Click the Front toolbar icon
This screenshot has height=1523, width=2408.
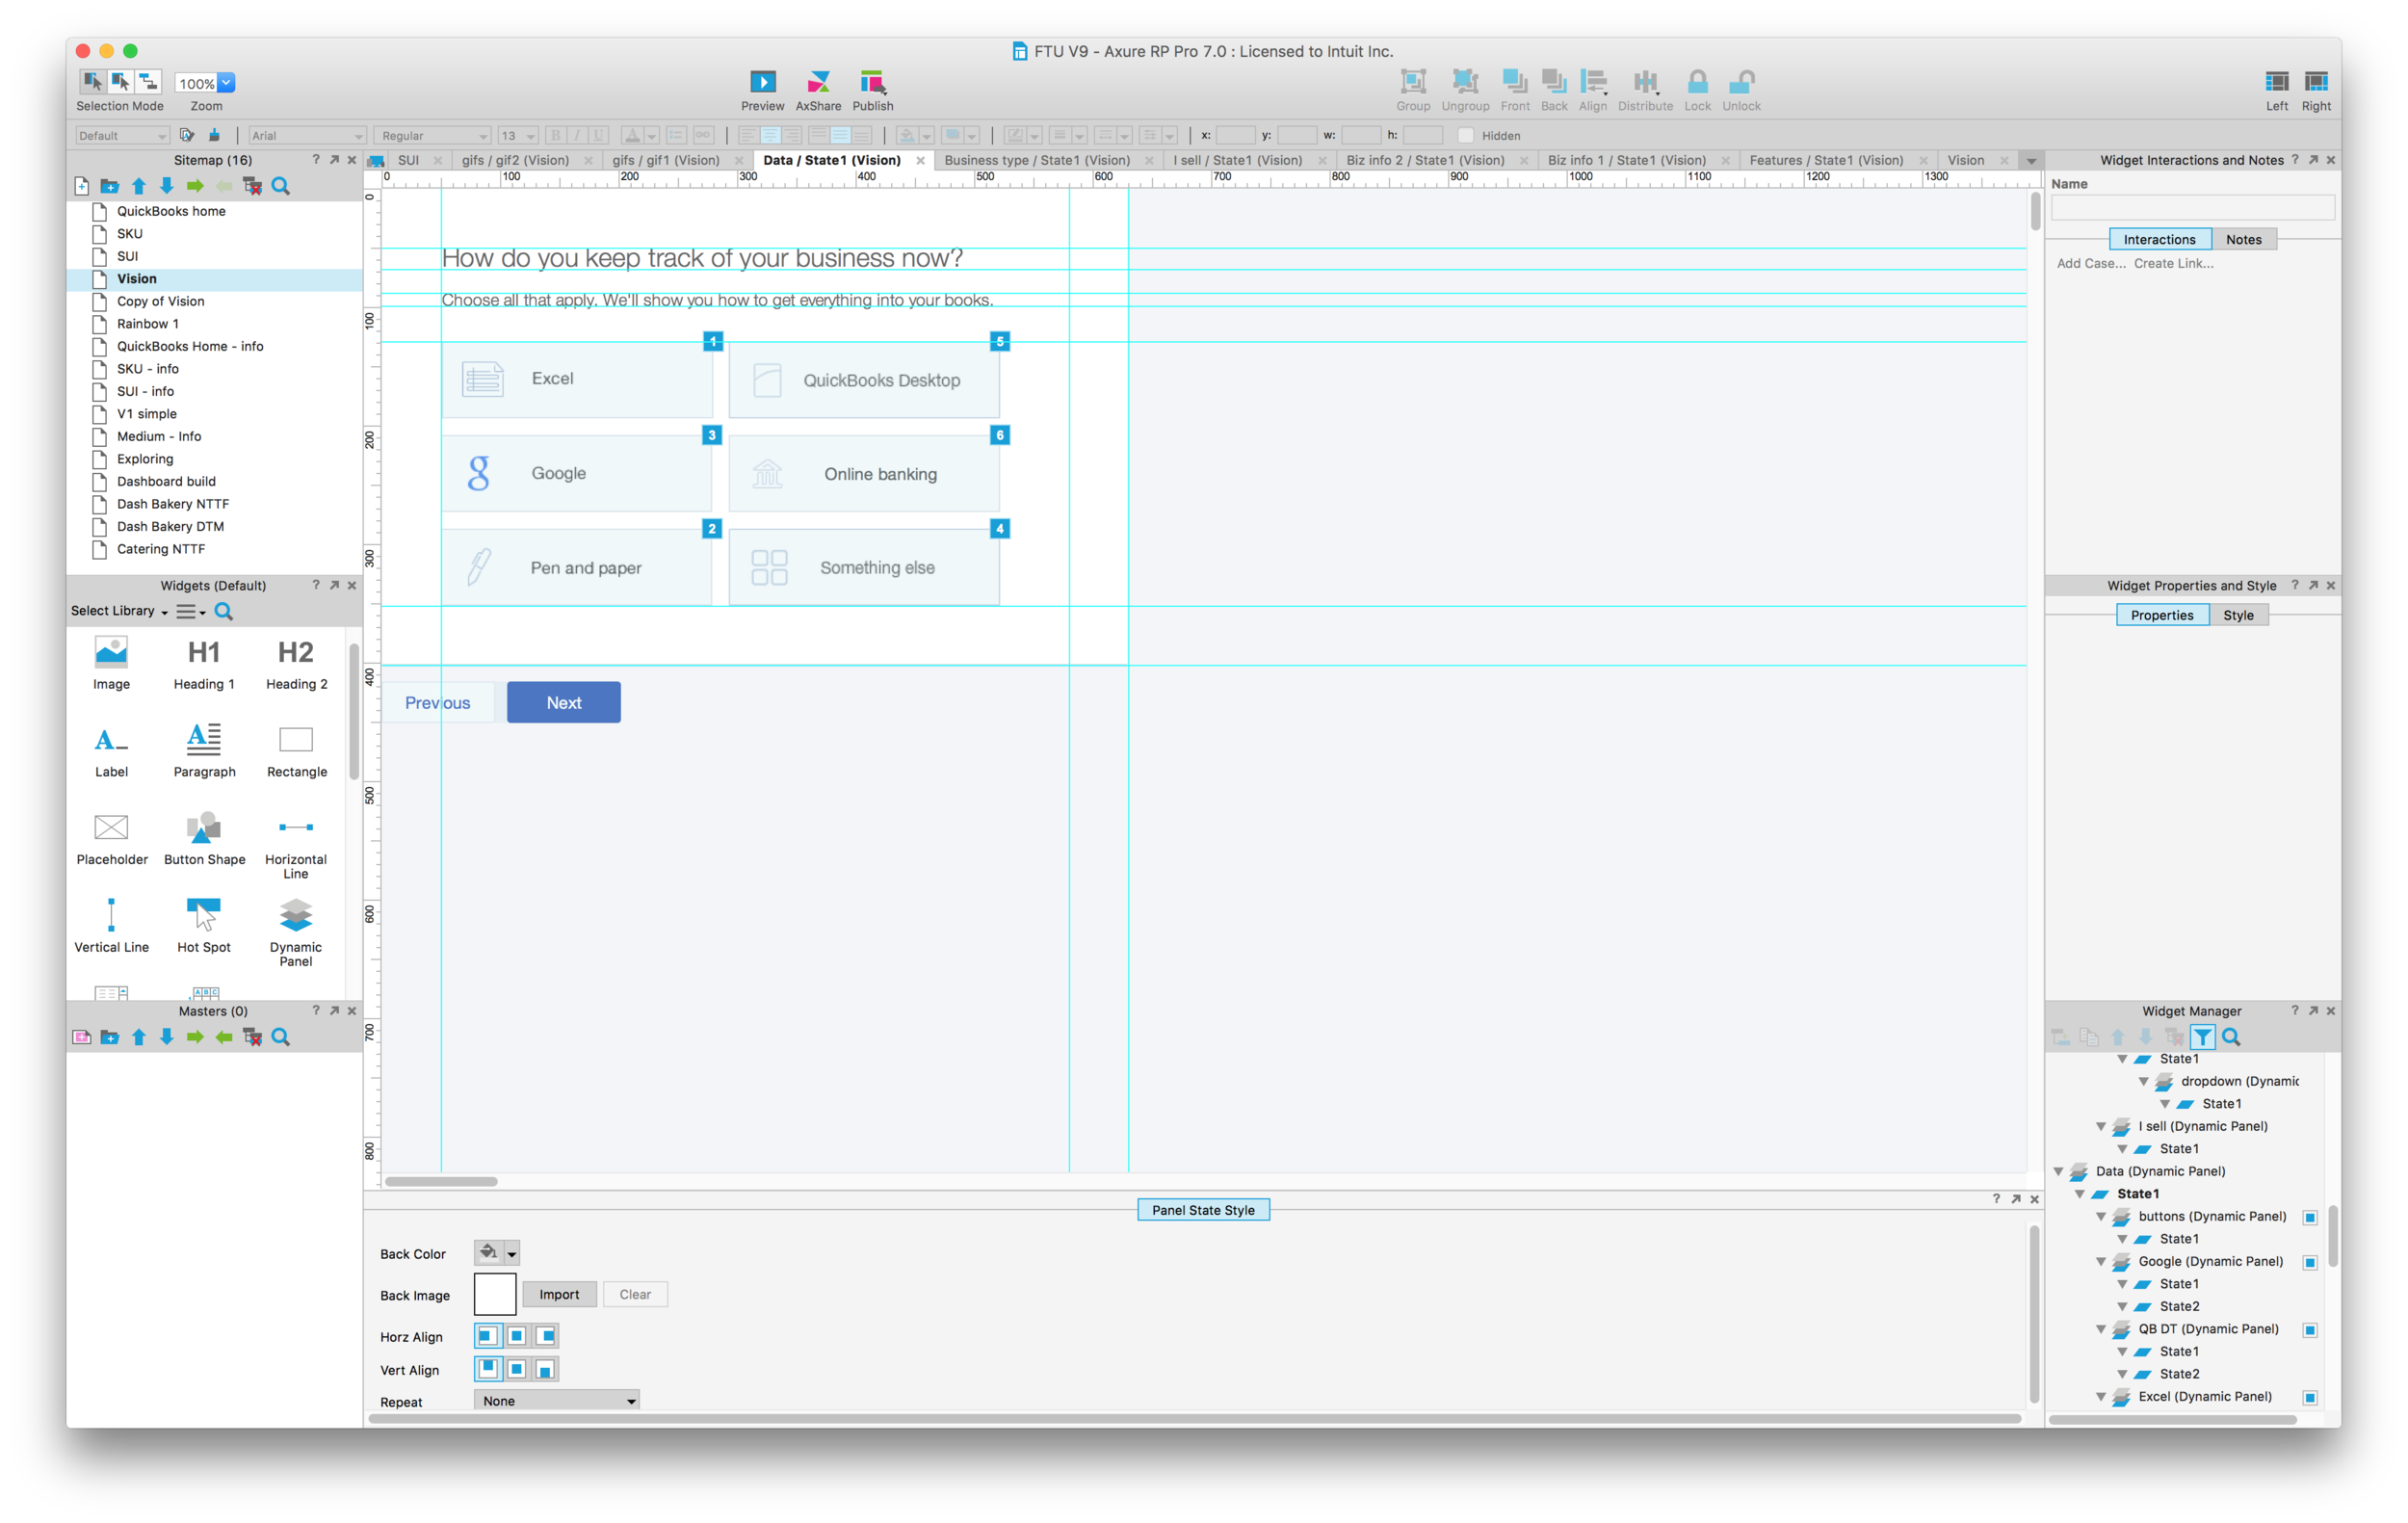[1514, 82]
